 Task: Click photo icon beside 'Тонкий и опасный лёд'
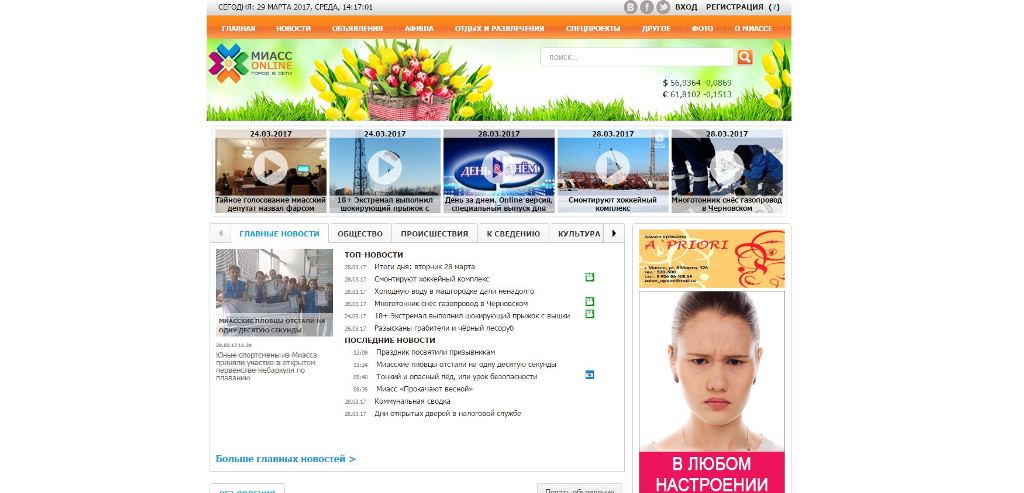(x=590, y=375)
